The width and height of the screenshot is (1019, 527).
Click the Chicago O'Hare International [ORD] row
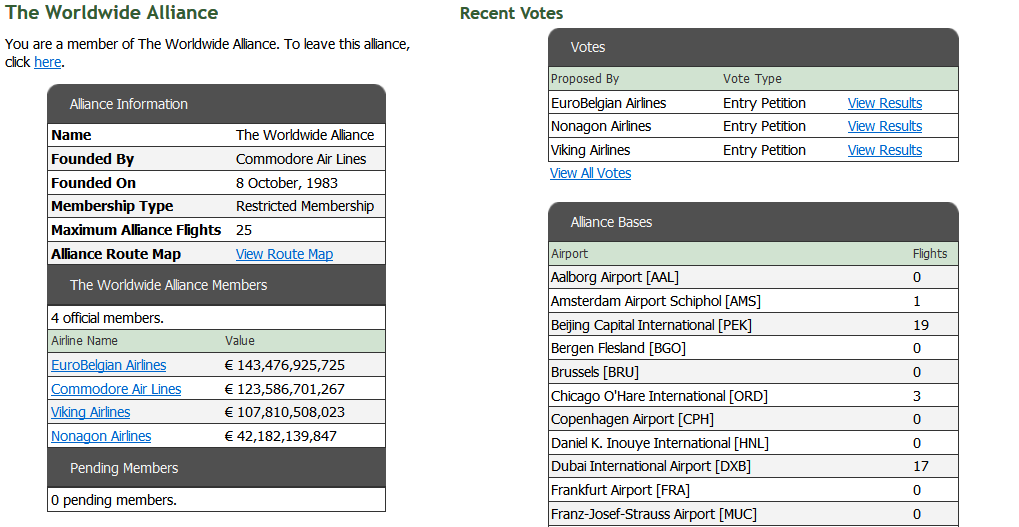[659, 396]
